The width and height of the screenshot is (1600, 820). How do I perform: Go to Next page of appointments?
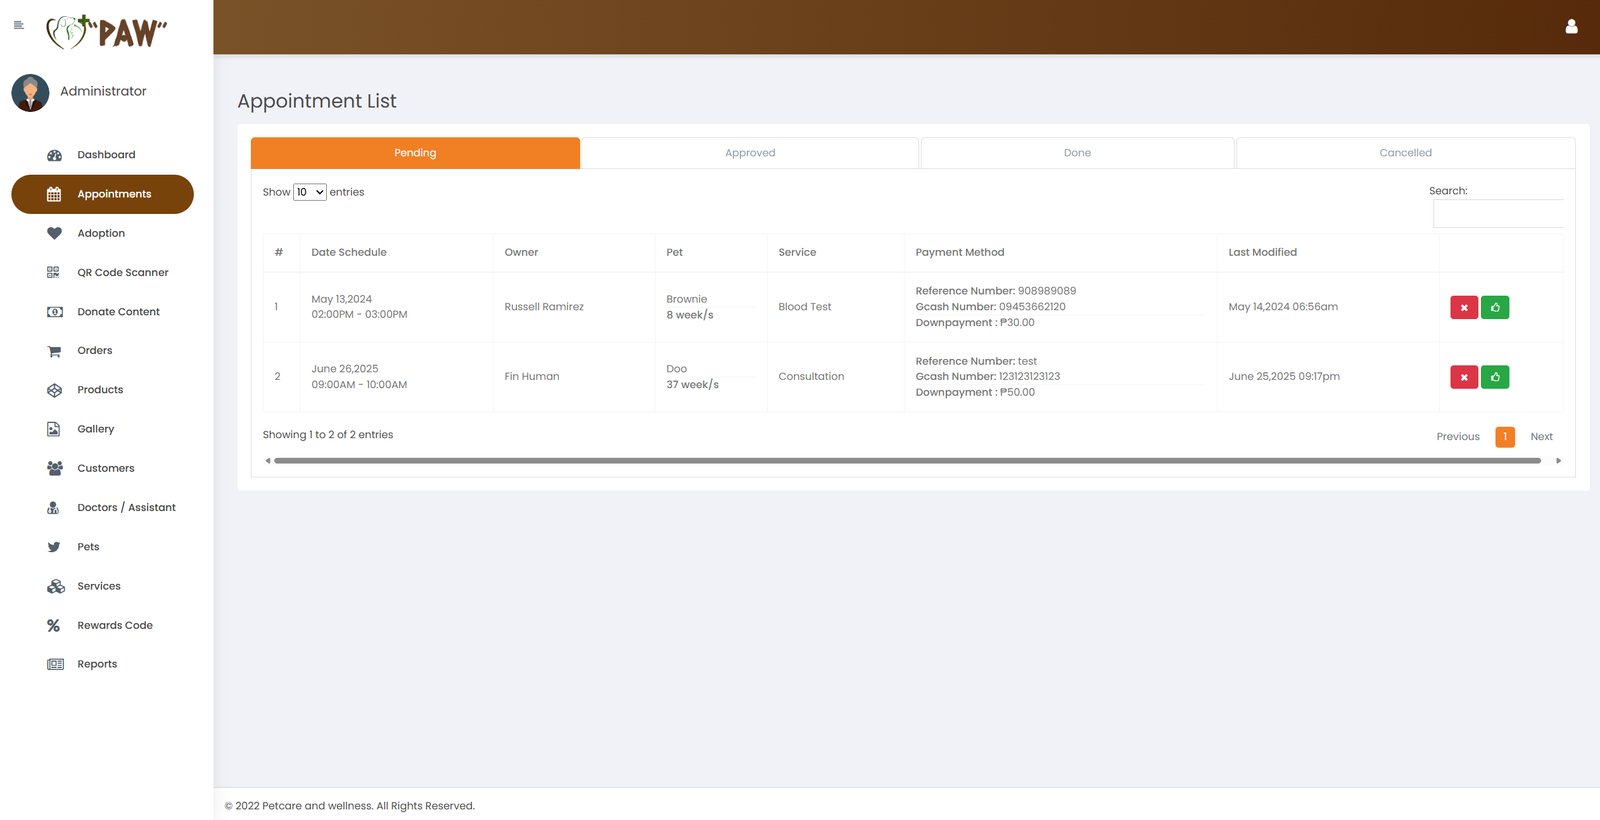(1541, 437)
